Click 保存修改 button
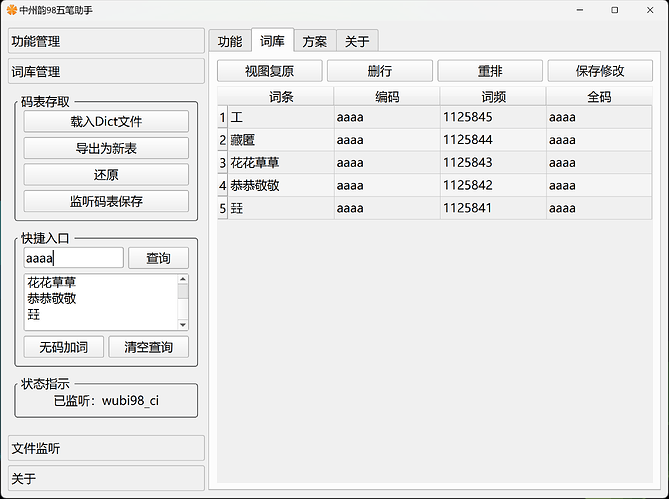 point(600,71)
